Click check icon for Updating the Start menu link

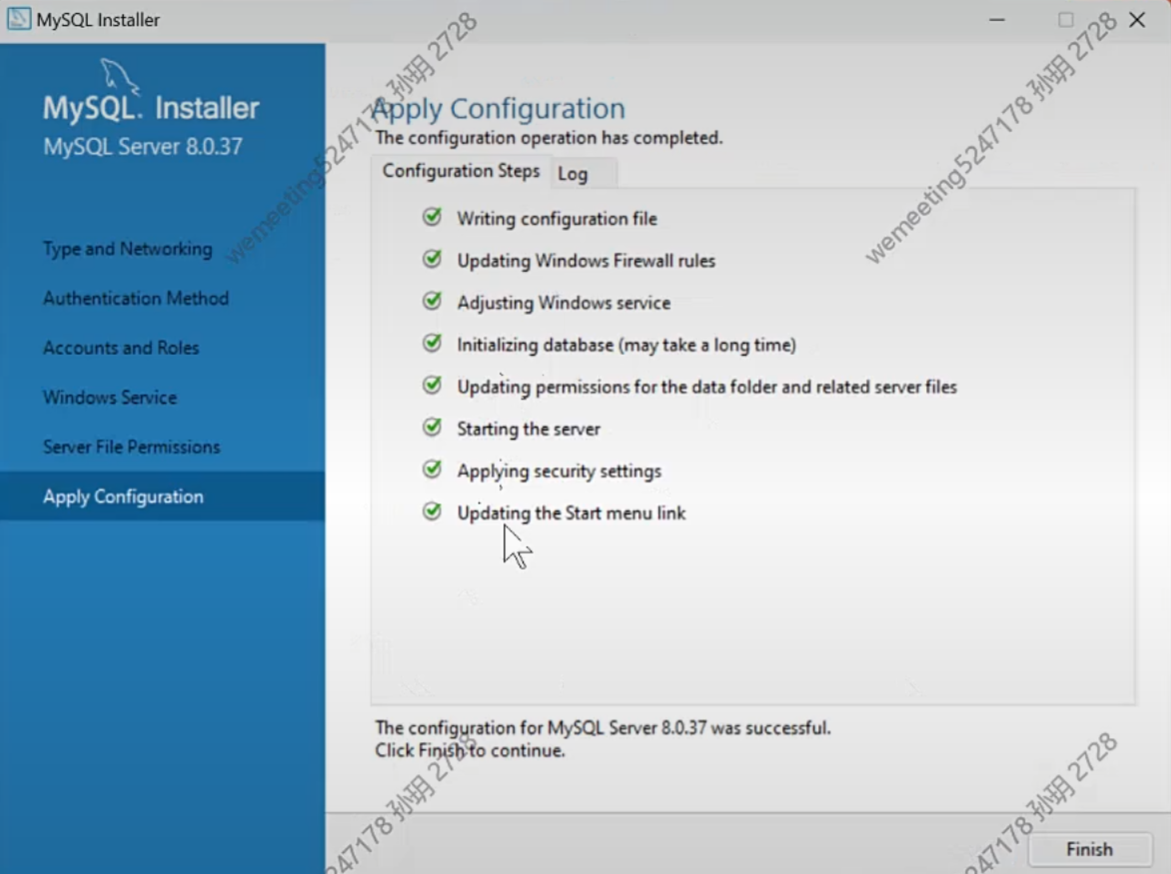432,511
